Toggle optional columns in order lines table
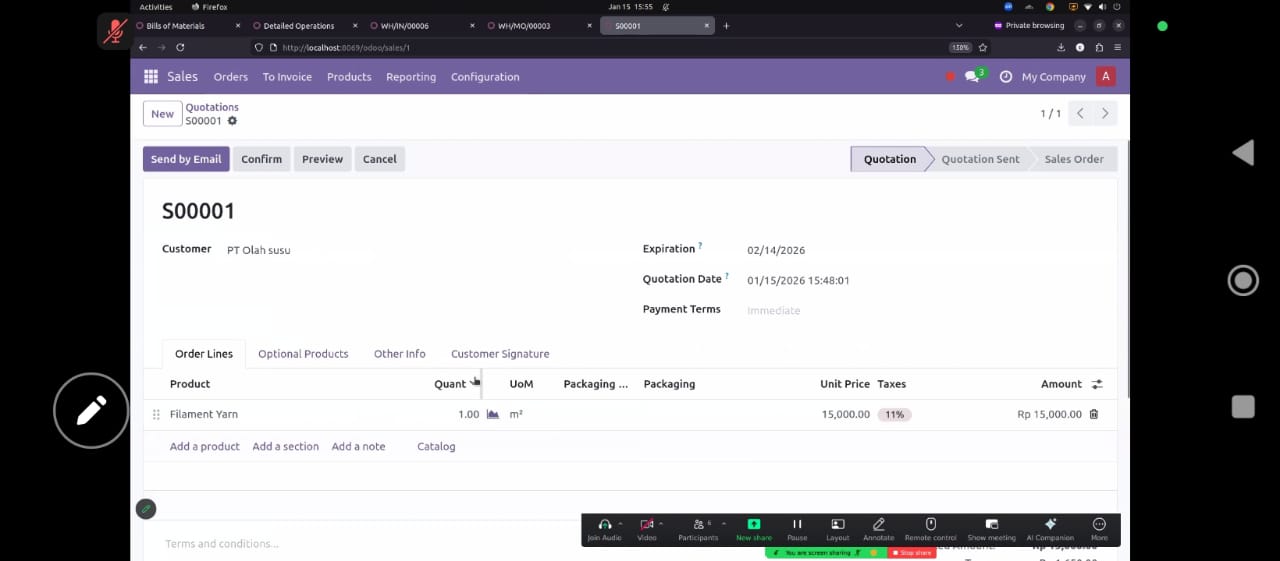The image size is (1280, 561). pos(1097,384)
